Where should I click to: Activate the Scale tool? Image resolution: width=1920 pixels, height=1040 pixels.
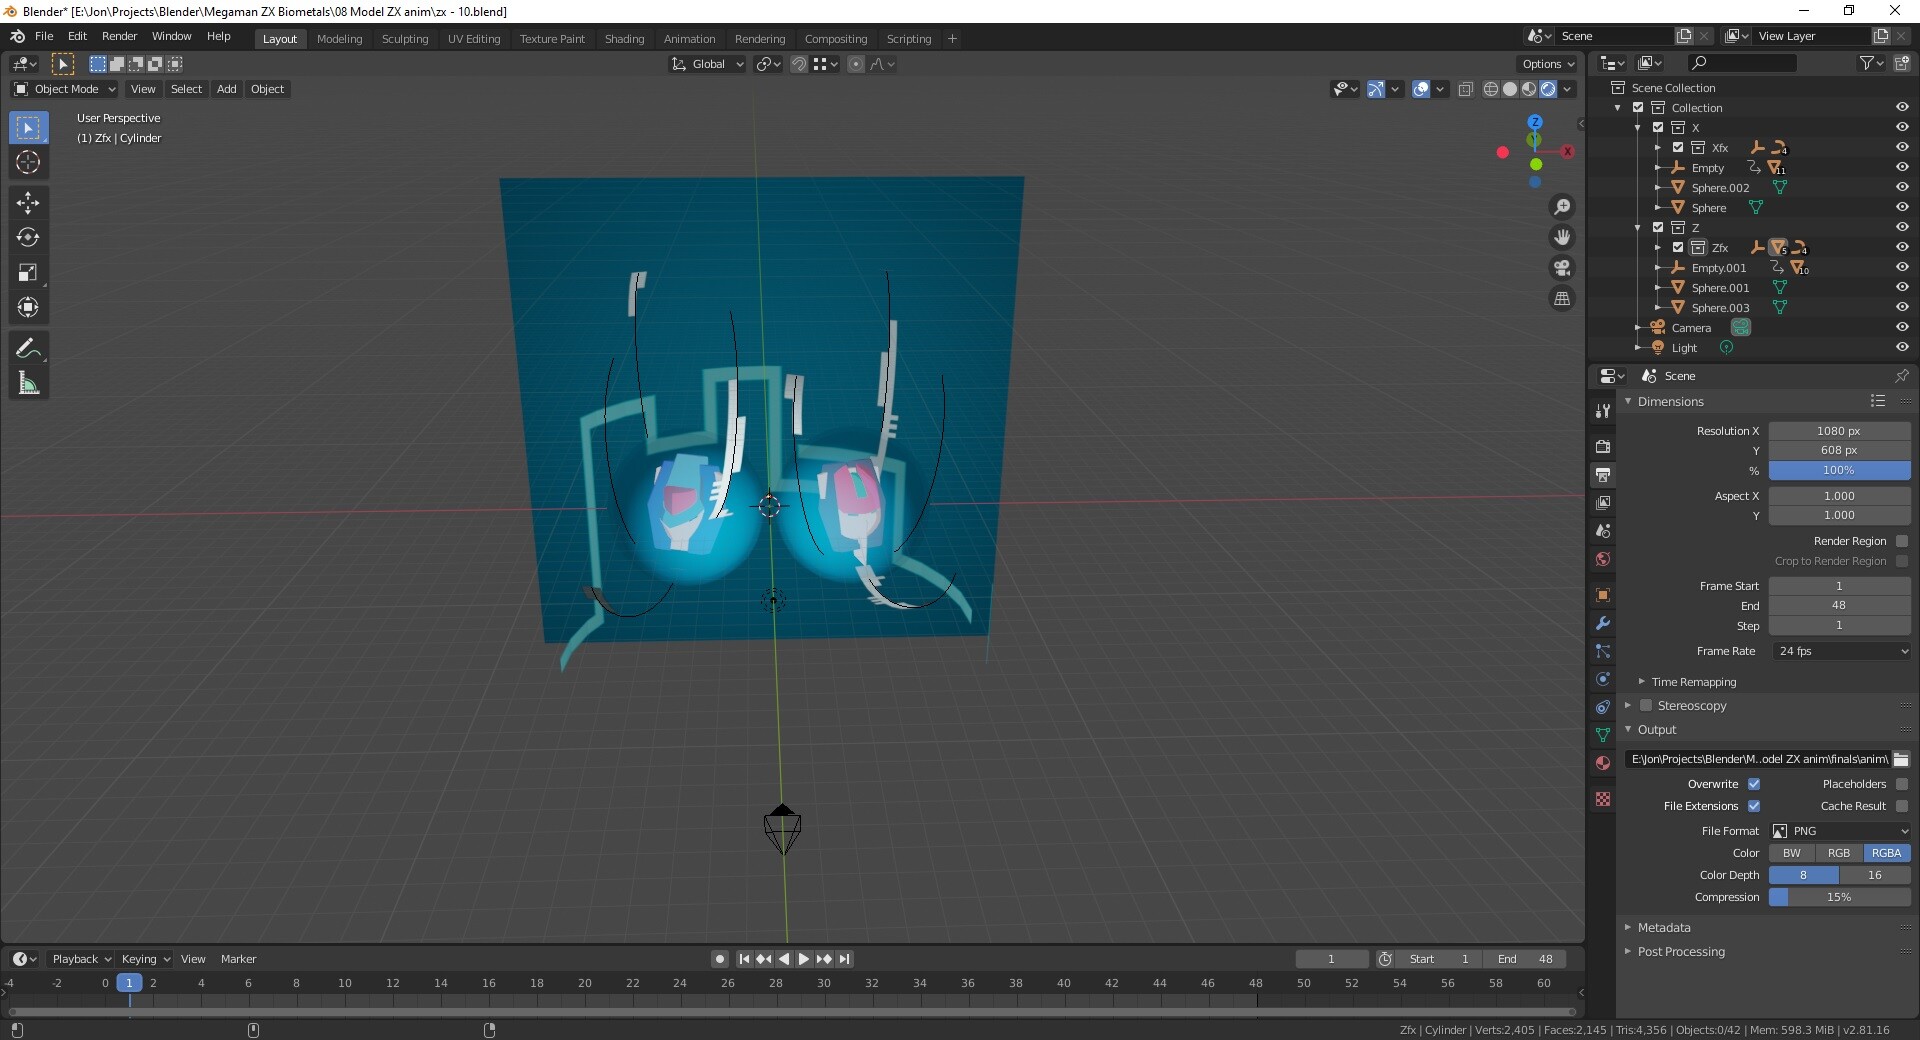pyautogui.click(x=28, y=273)
